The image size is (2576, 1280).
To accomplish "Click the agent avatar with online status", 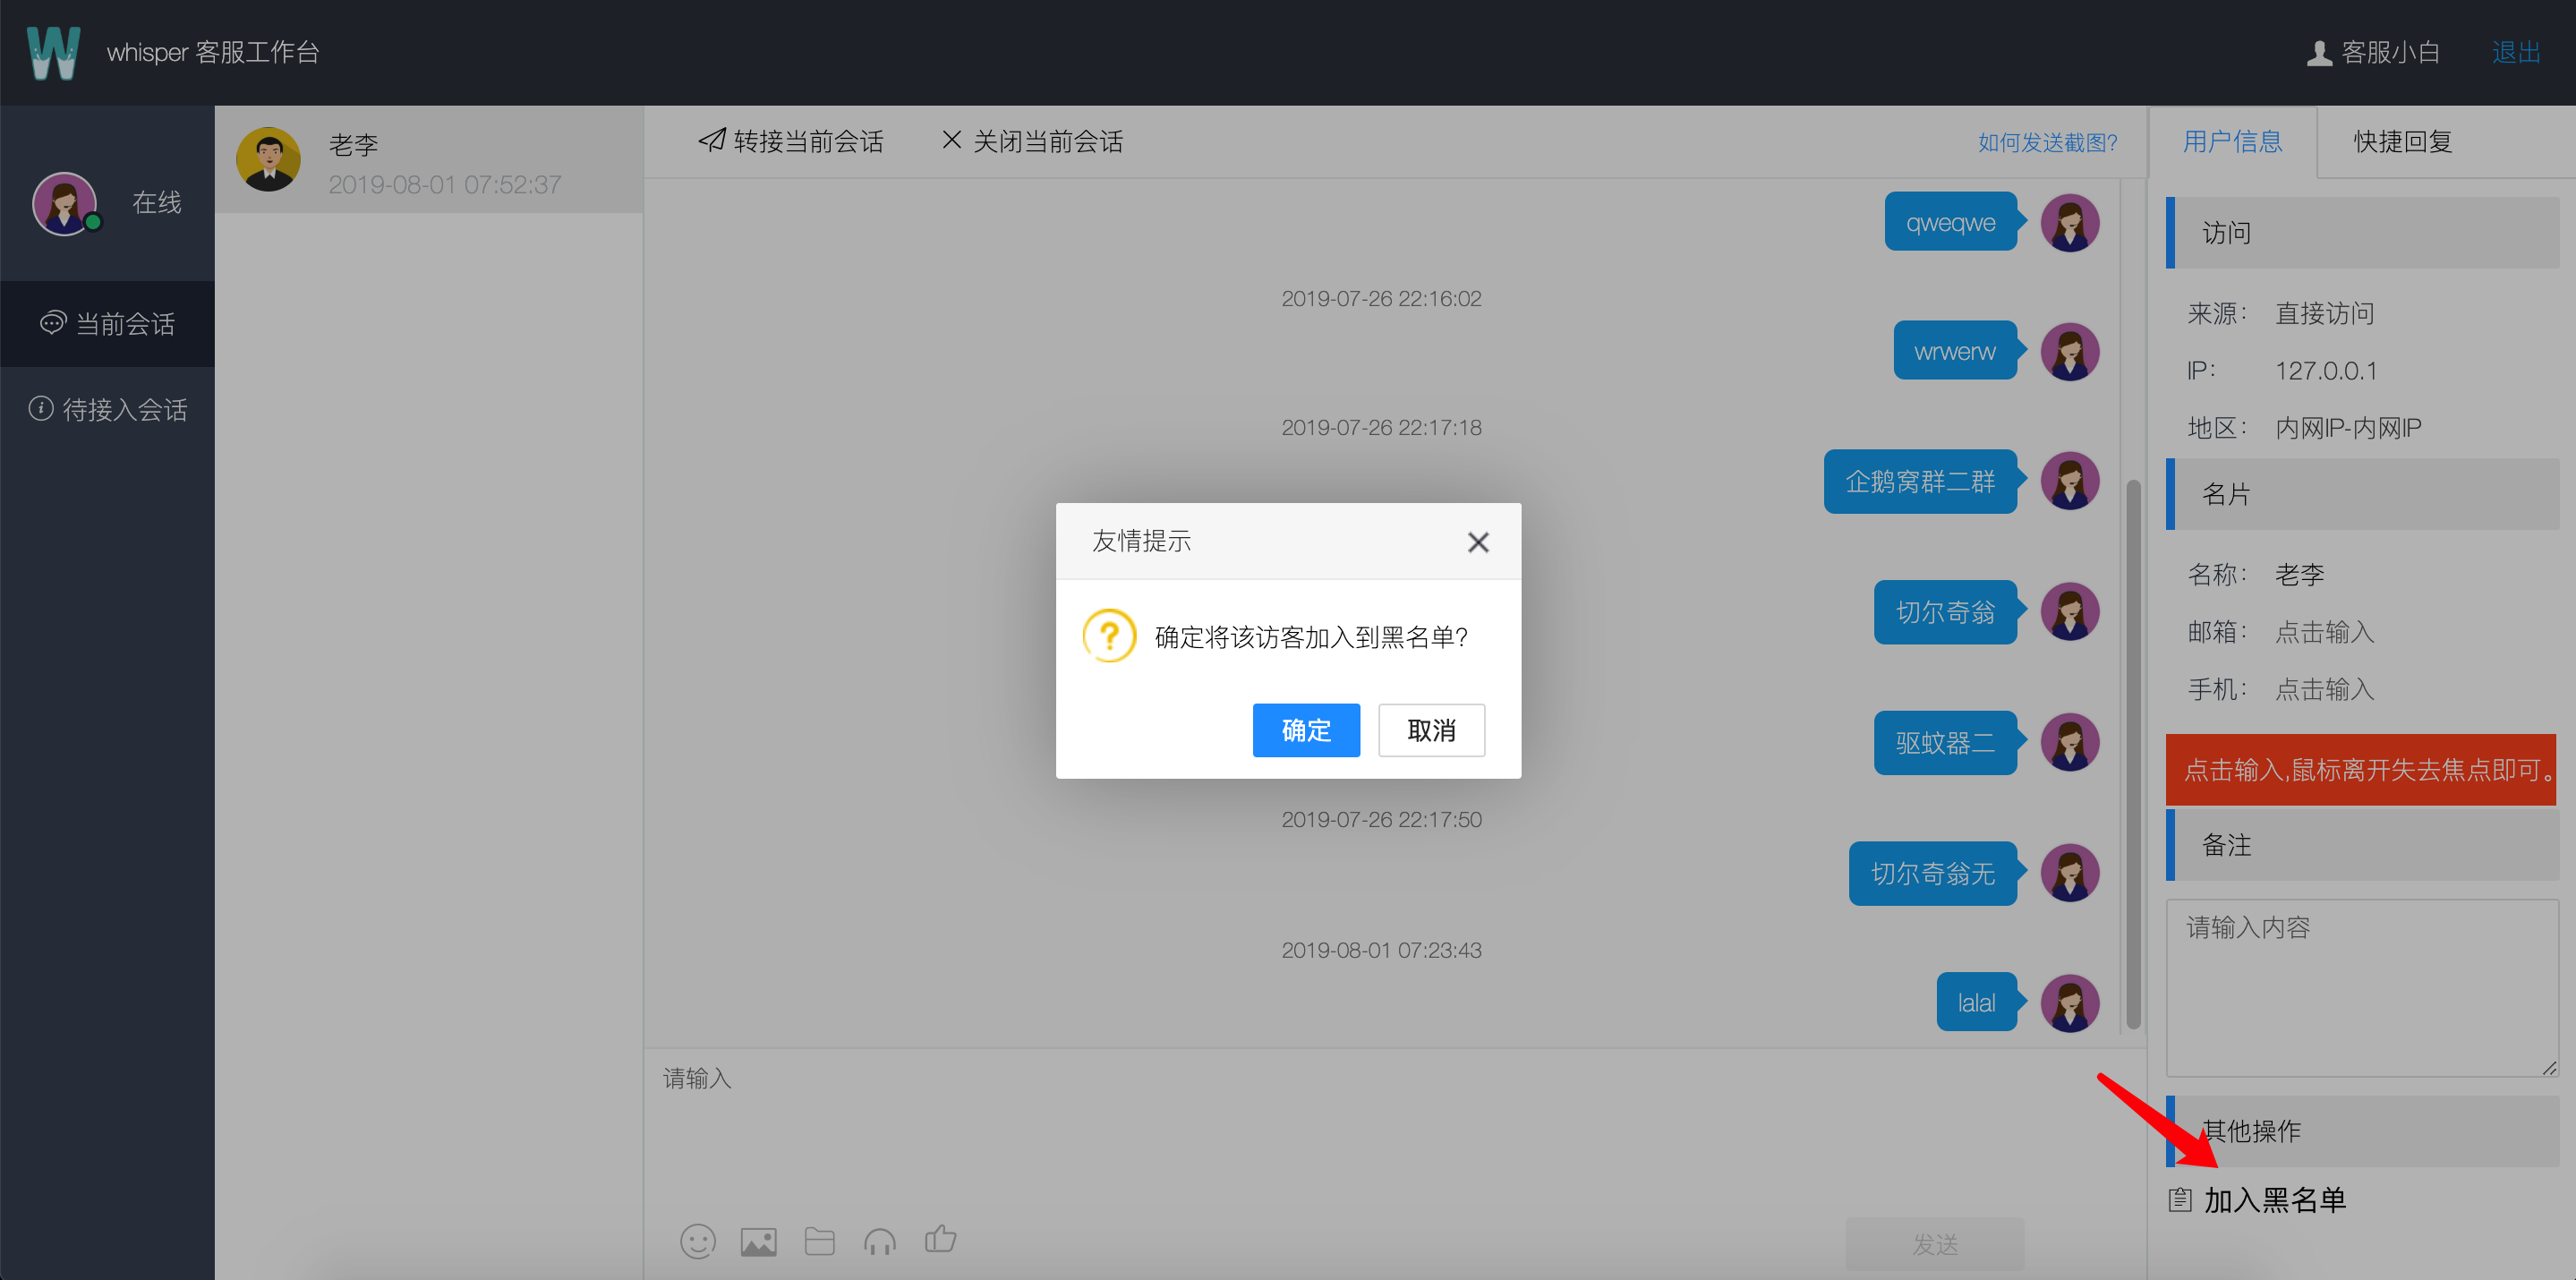I will point(65,204).
